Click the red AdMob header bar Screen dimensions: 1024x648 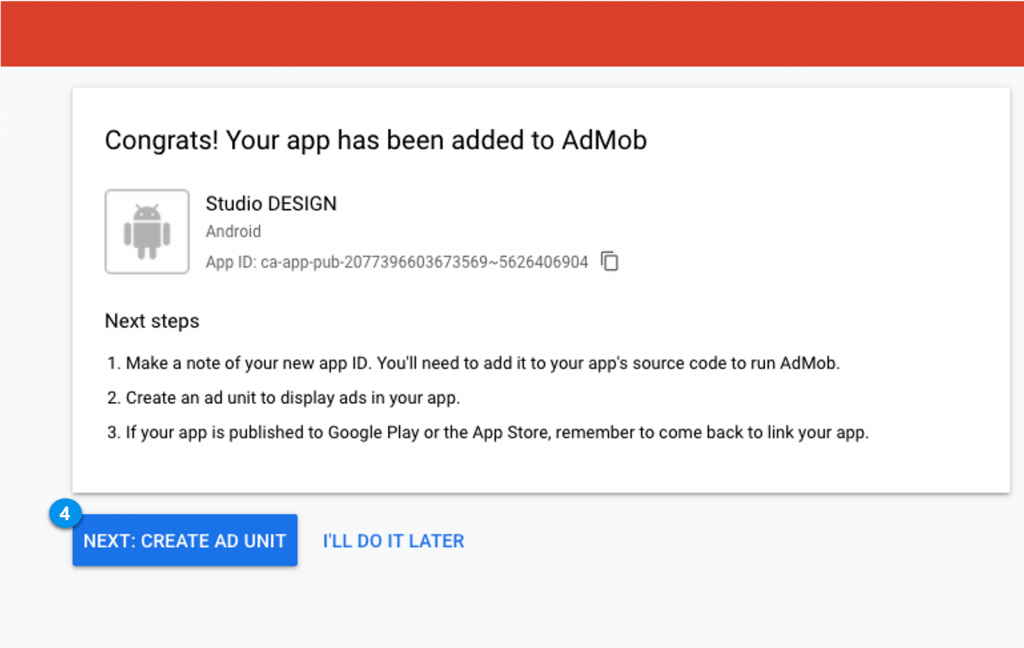pyautogui.click(x=512, y=32)
